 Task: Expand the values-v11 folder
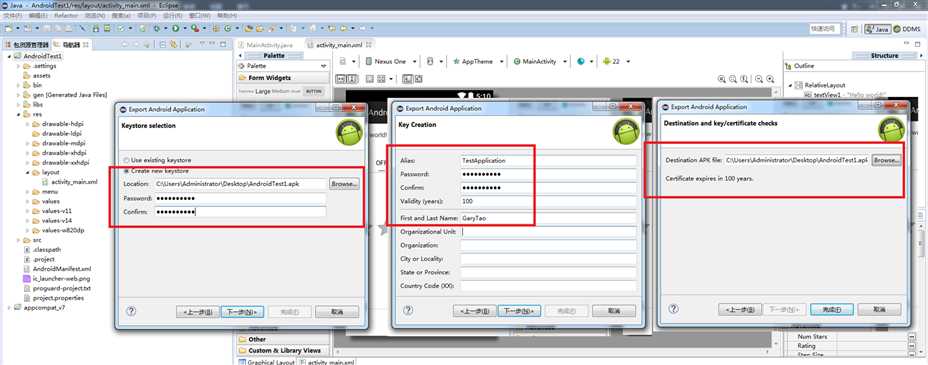coord(28,211)
